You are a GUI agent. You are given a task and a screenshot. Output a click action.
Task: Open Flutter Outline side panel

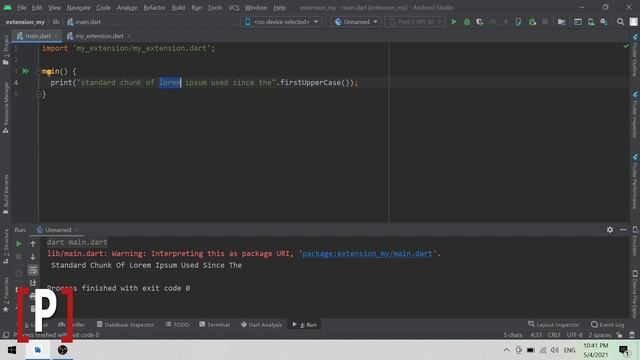pyautogui.click(x=635, y=56)
